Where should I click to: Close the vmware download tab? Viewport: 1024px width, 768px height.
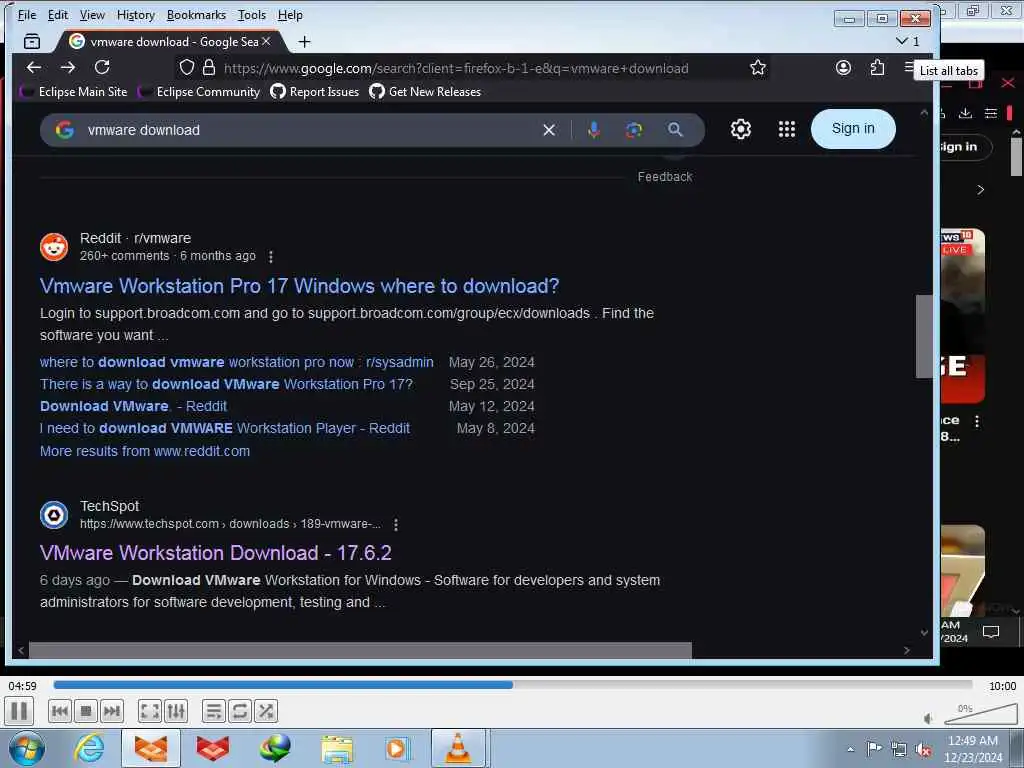click(266, 41)
